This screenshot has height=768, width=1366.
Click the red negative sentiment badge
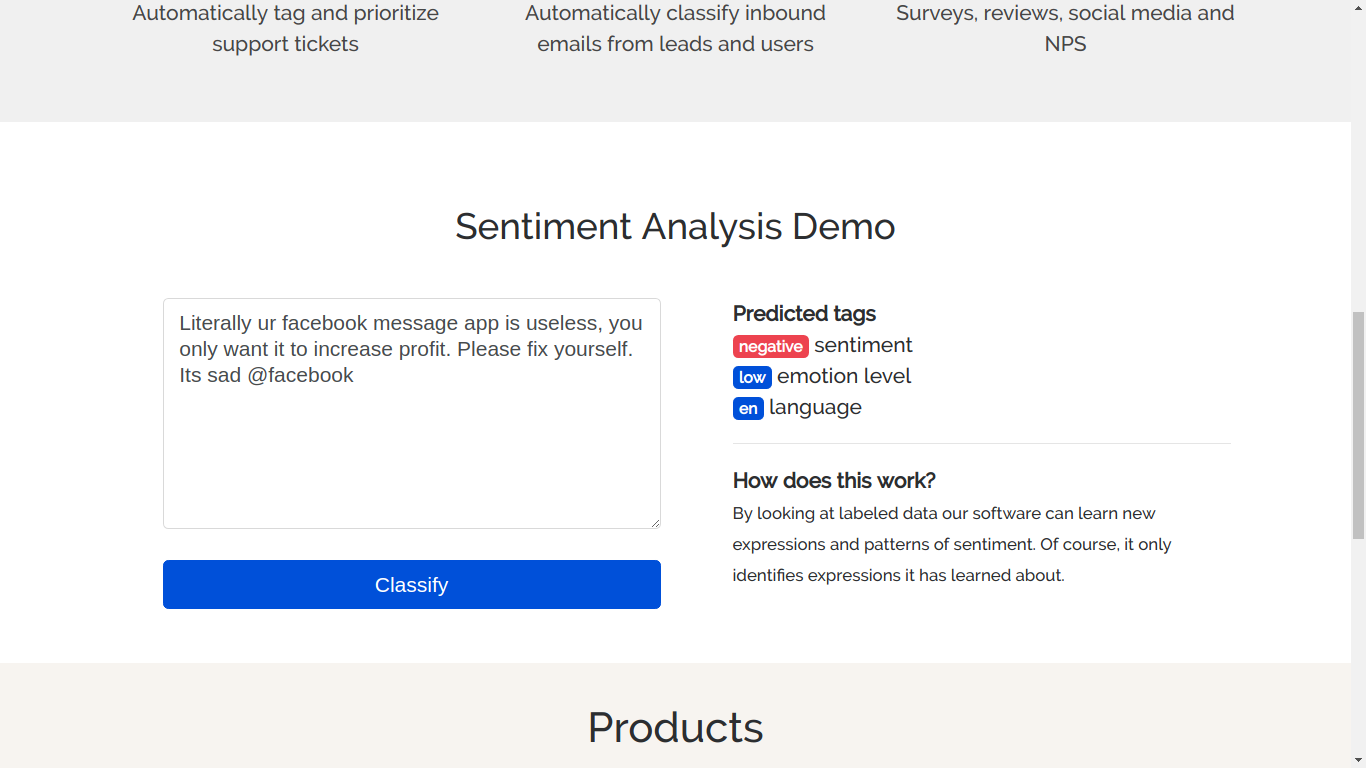point(770,346)
